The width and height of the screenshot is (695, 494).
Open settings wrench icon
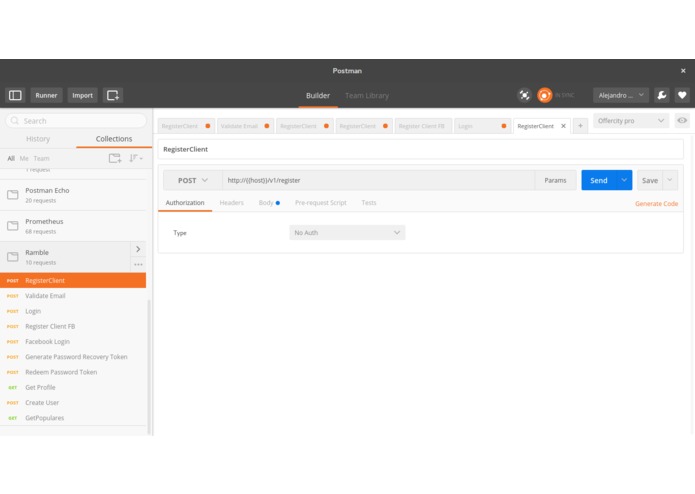(x=662, y=95)
